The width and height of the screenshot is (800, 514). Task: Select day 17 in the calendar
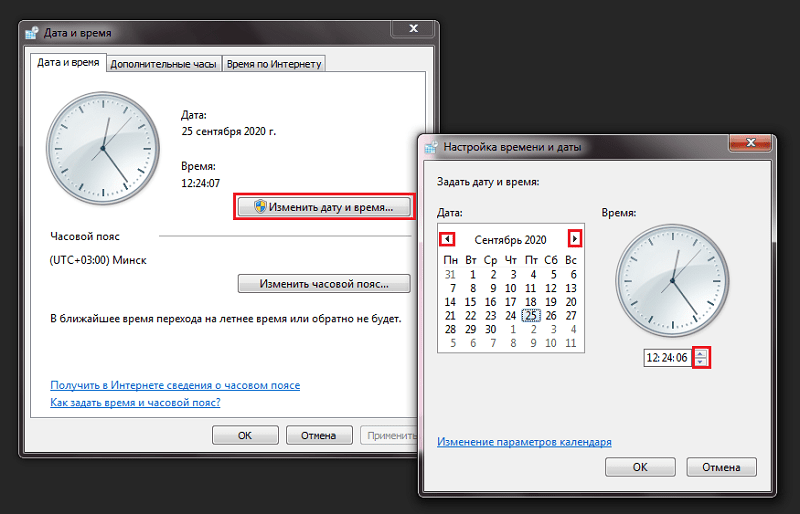[x=511, y=302]
